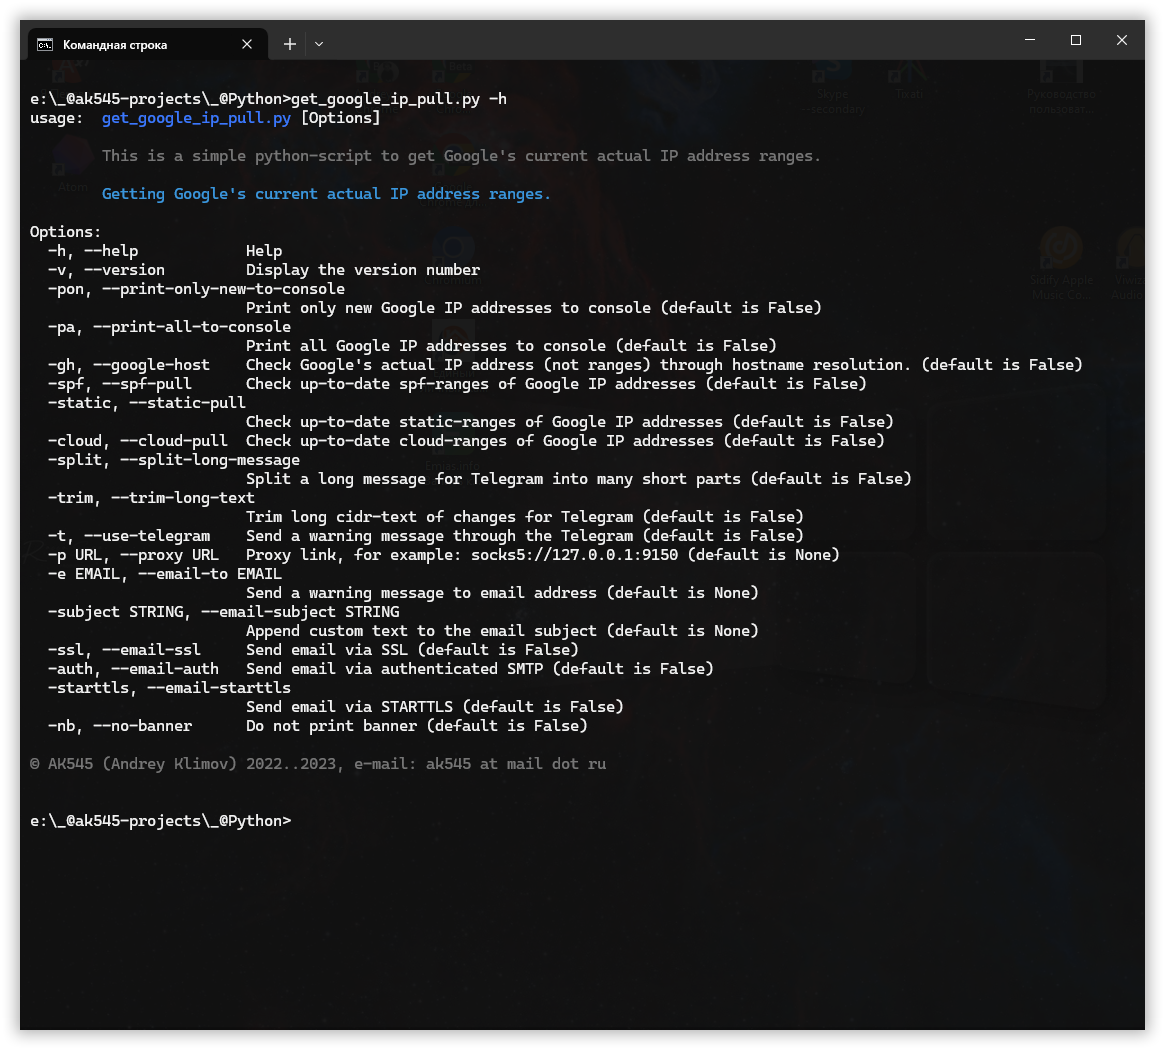This screenshot has width=1165, height=1050.
Task: Click the '-gh, --google-host' option
Action: coord(129,365)
